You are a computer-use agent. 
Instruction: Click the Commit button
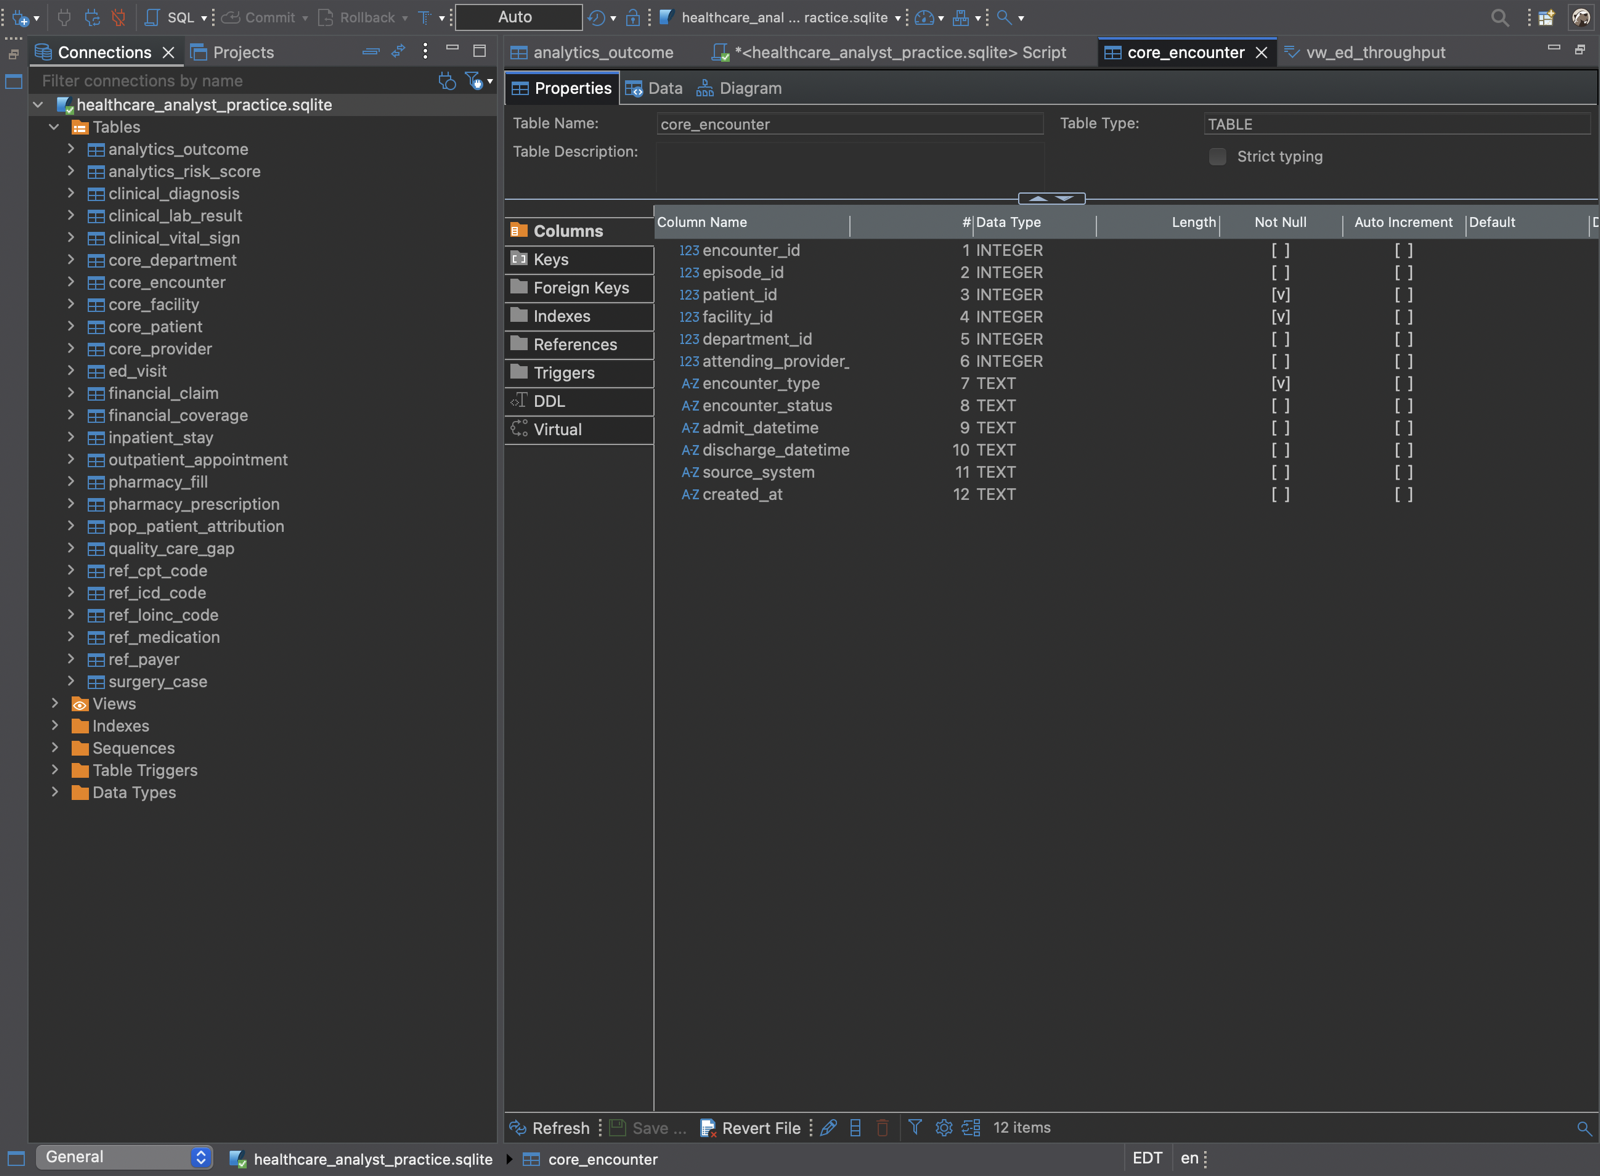point(259,18)
